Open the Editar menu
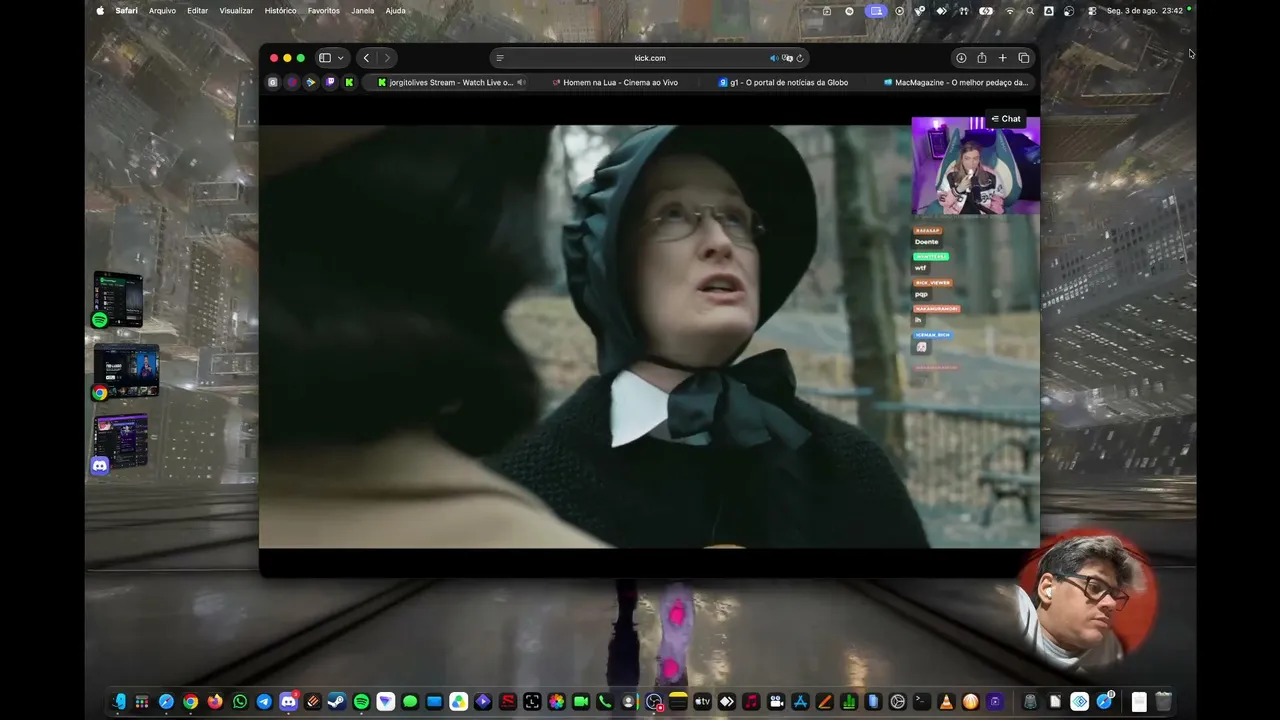This screenshot has height=720, width=1280. 198,11
